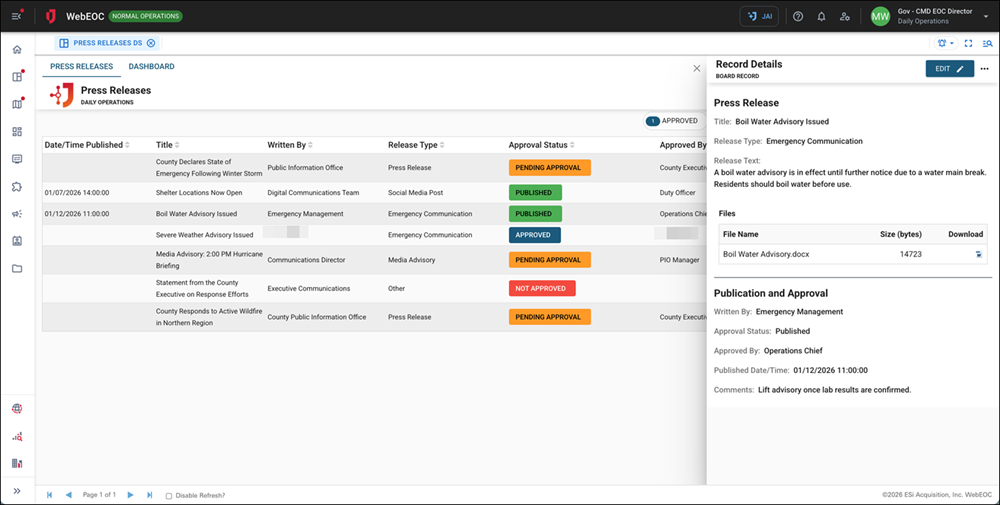Open the map icon in sidebar
The height and width of the screenshot is (505, 1000).
17,104
